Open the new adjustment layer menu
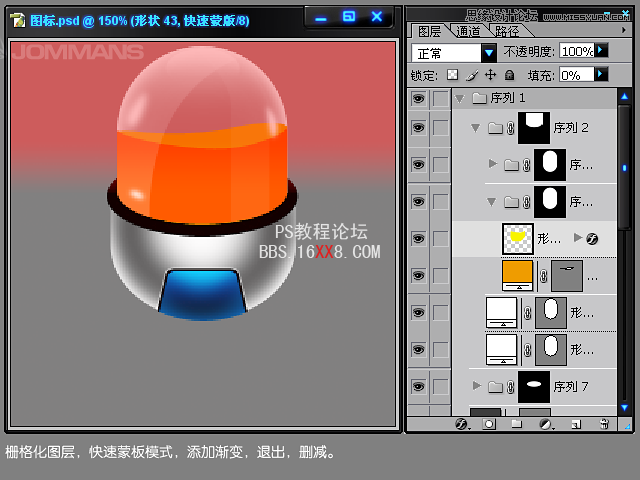The width and height of the screenshot is (640, 480). coord(546,424)
